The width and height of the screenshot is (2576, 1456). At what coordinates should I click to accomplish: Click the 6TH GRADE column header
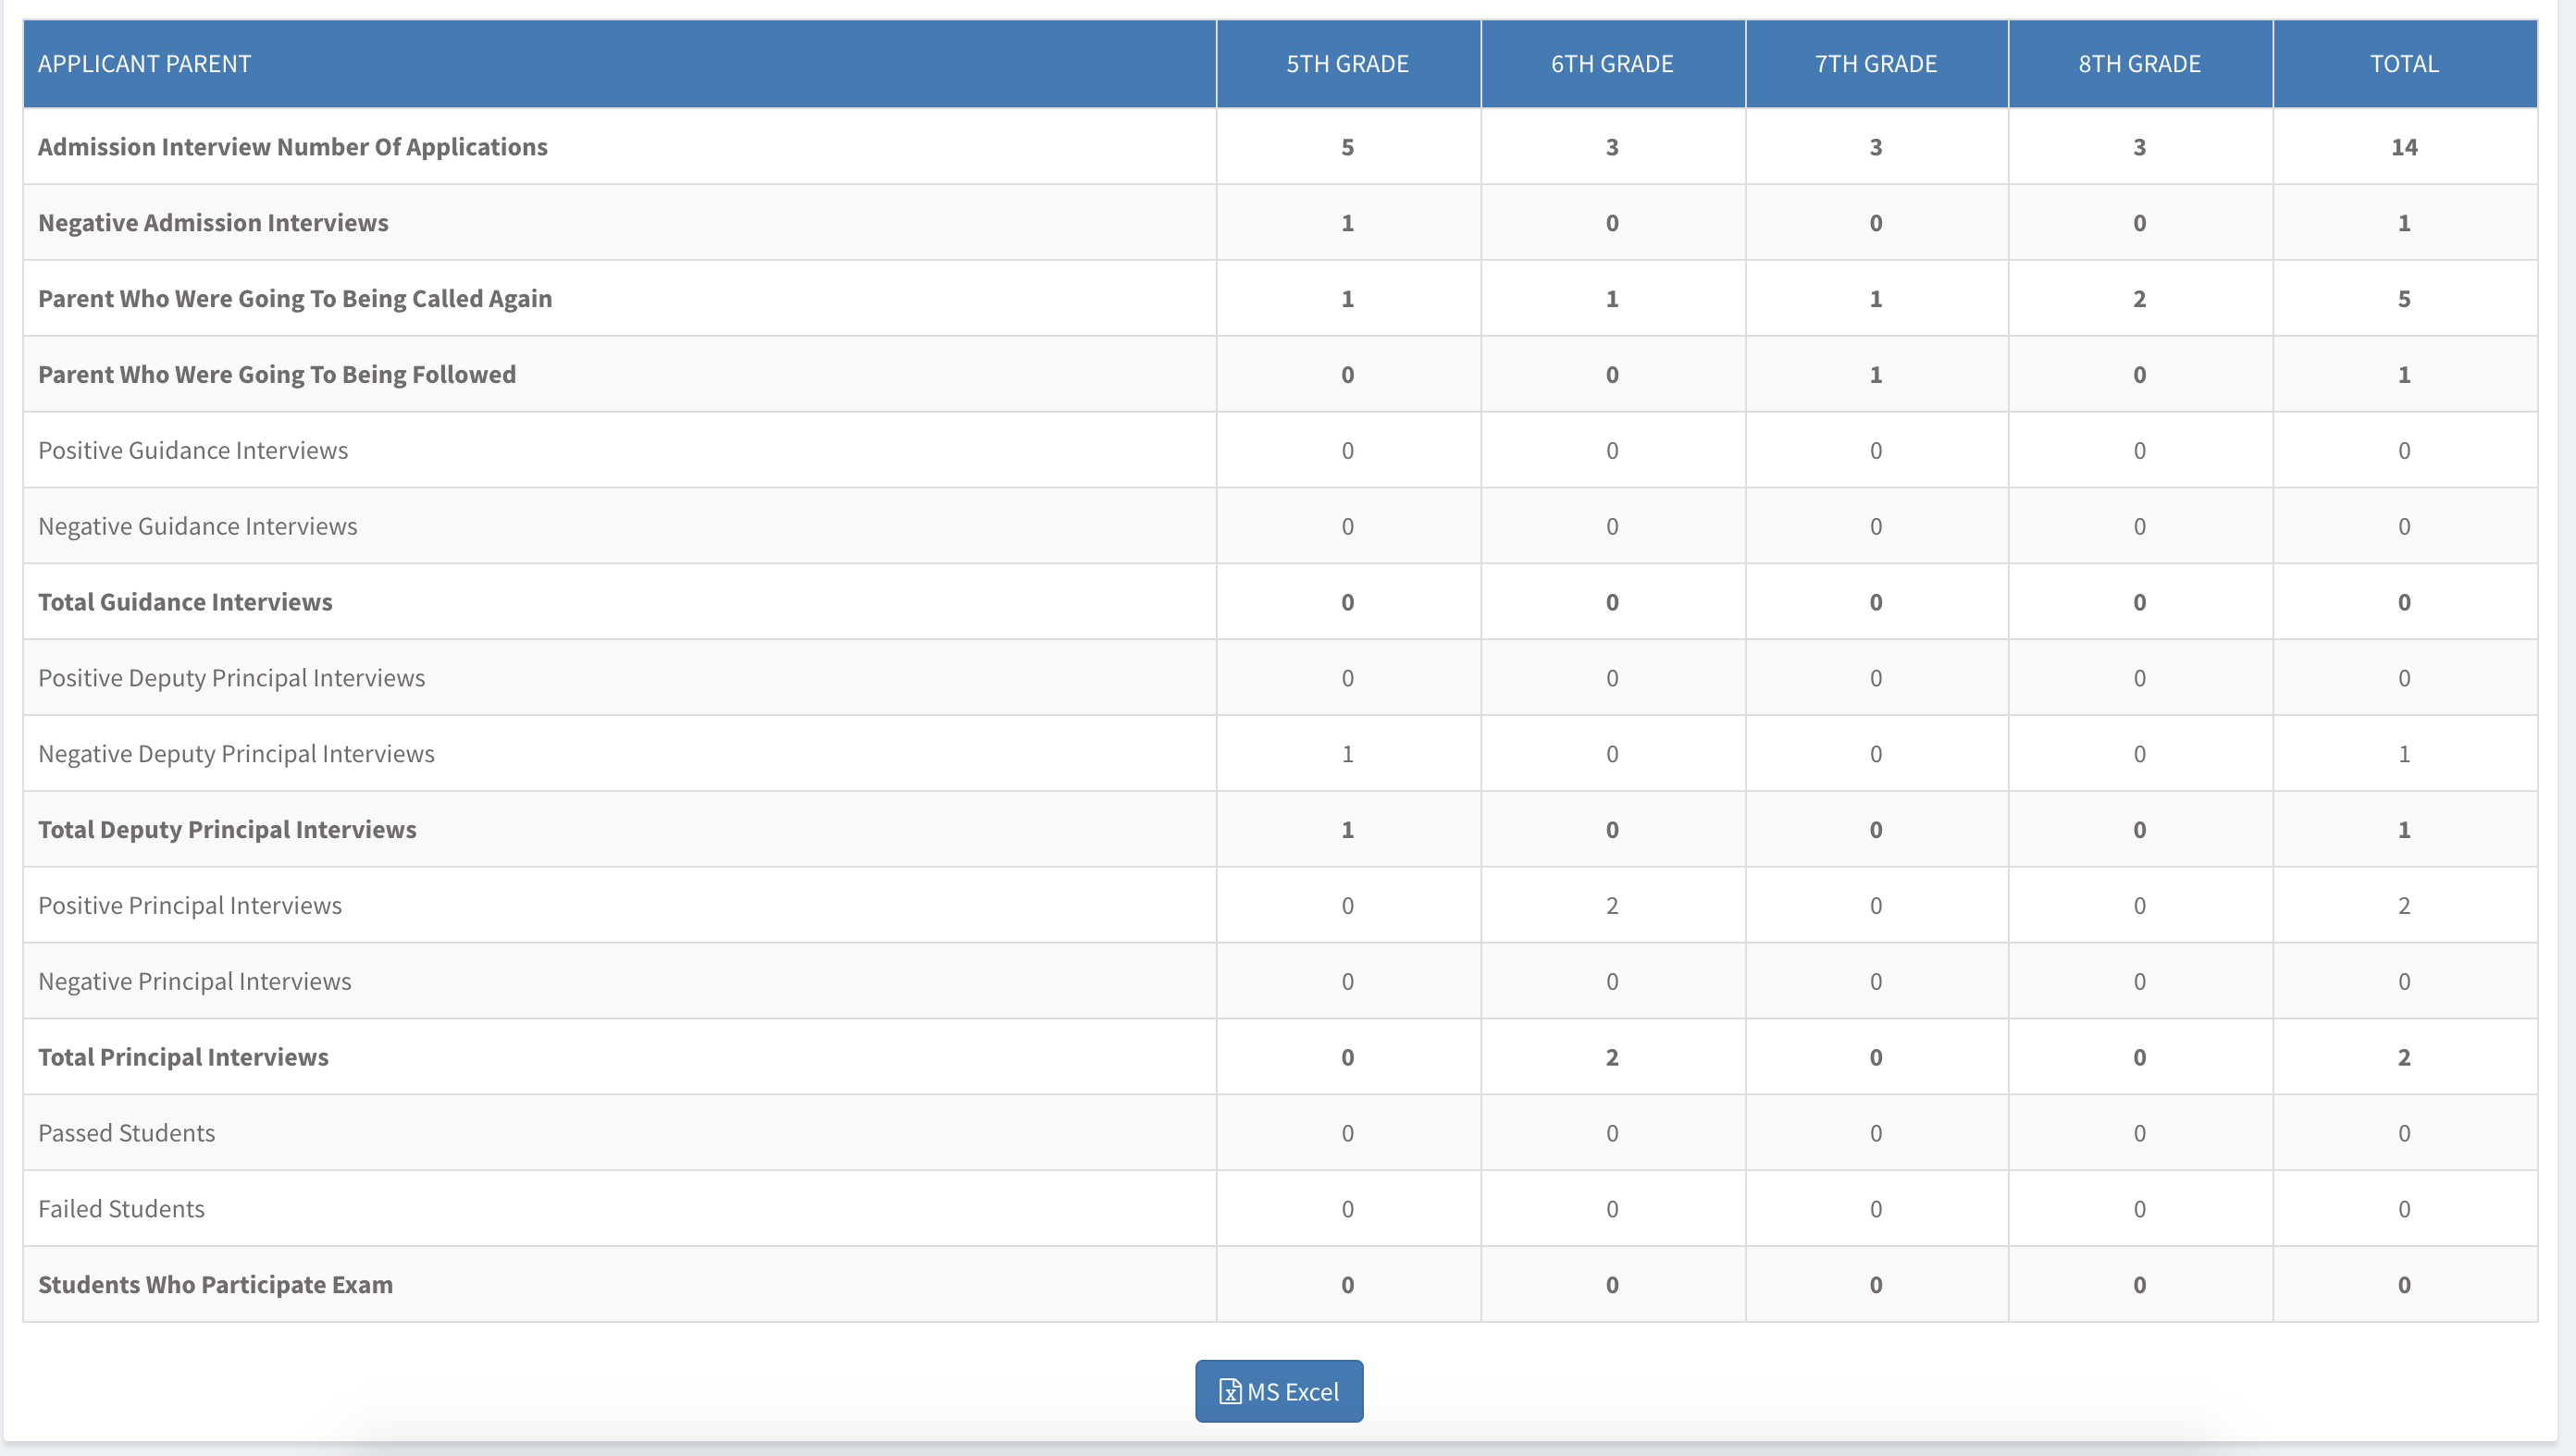tap(1611, 64)
